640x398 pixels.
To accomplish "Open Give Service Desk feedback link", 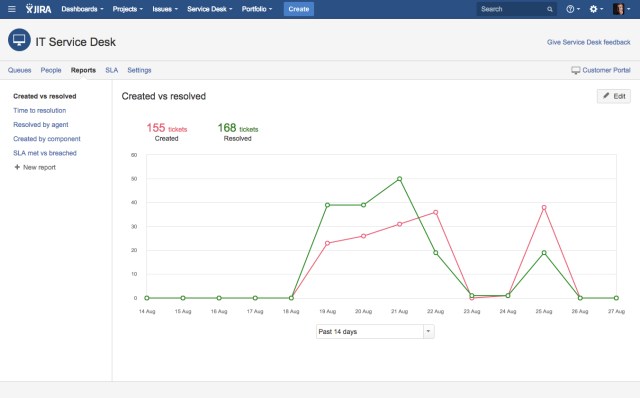I will click(589, 42).
